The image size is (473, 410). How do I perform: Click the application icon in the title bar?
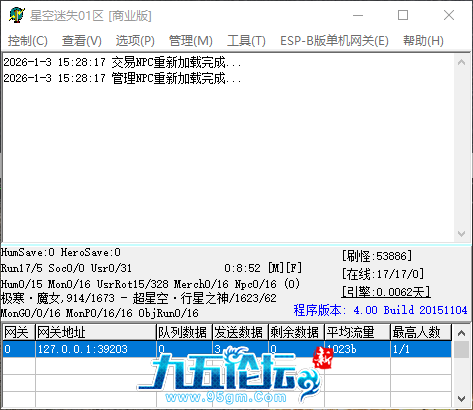pyautogui.click(x=17, y=15)
